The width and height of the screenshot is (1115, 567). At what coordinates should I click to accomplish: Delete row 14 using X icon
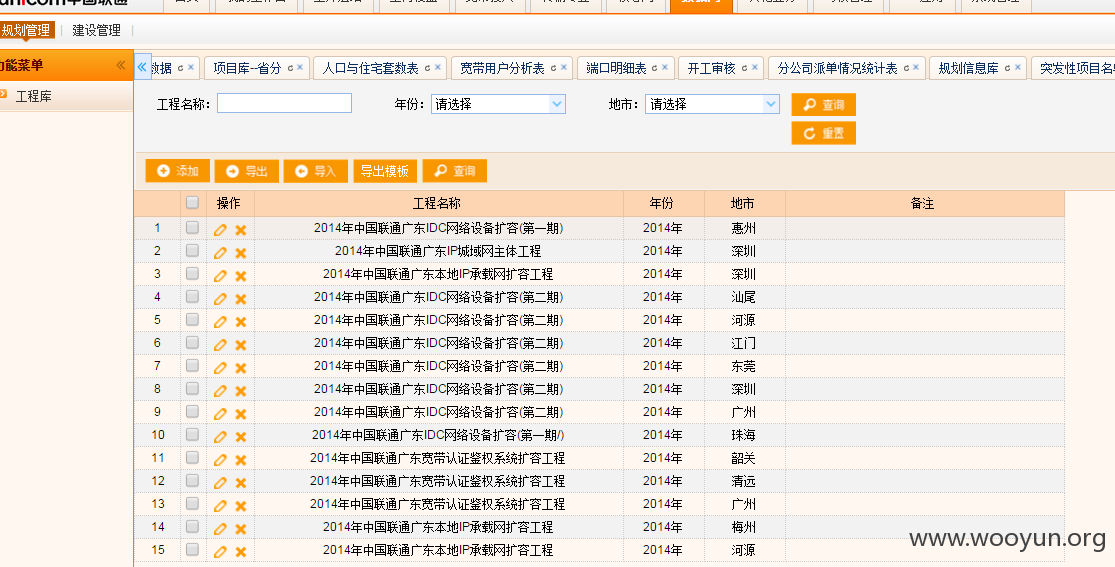[x=241, y=529]
